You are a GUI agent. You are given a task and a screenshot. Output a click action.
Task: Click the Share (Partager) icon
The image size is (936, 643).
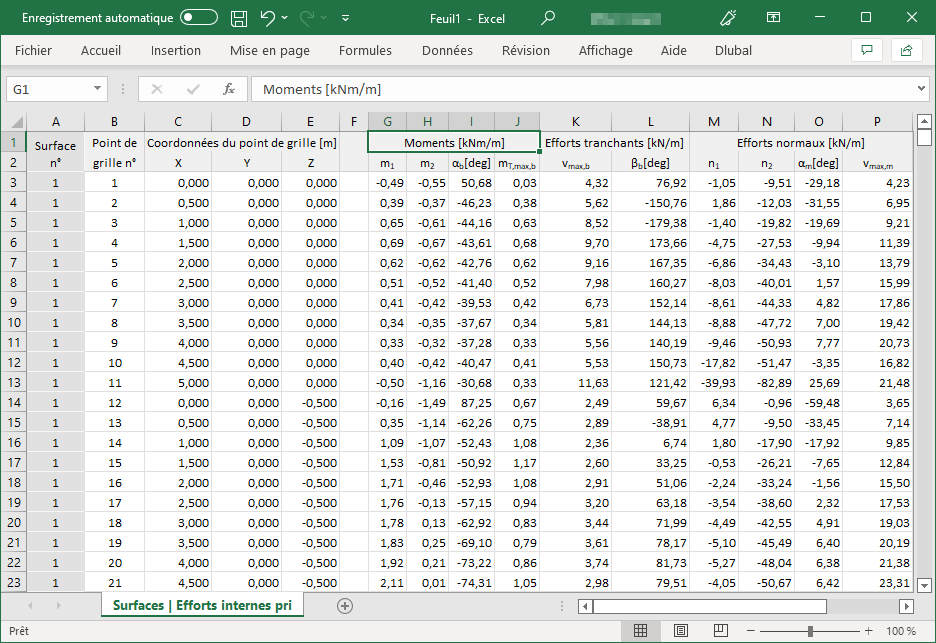[x=906, y=50]
